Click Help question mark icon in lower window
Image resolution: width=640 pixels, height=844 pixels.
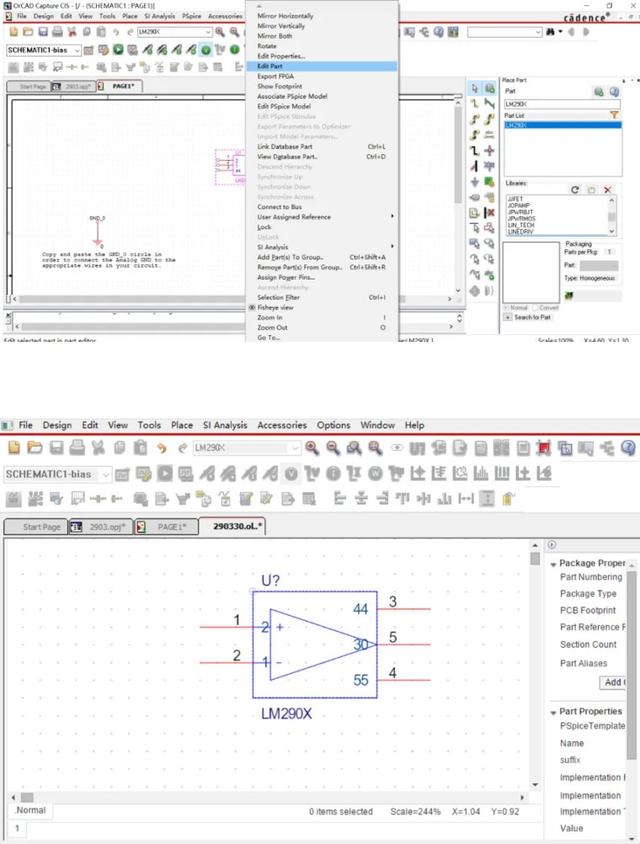(628, 447)
